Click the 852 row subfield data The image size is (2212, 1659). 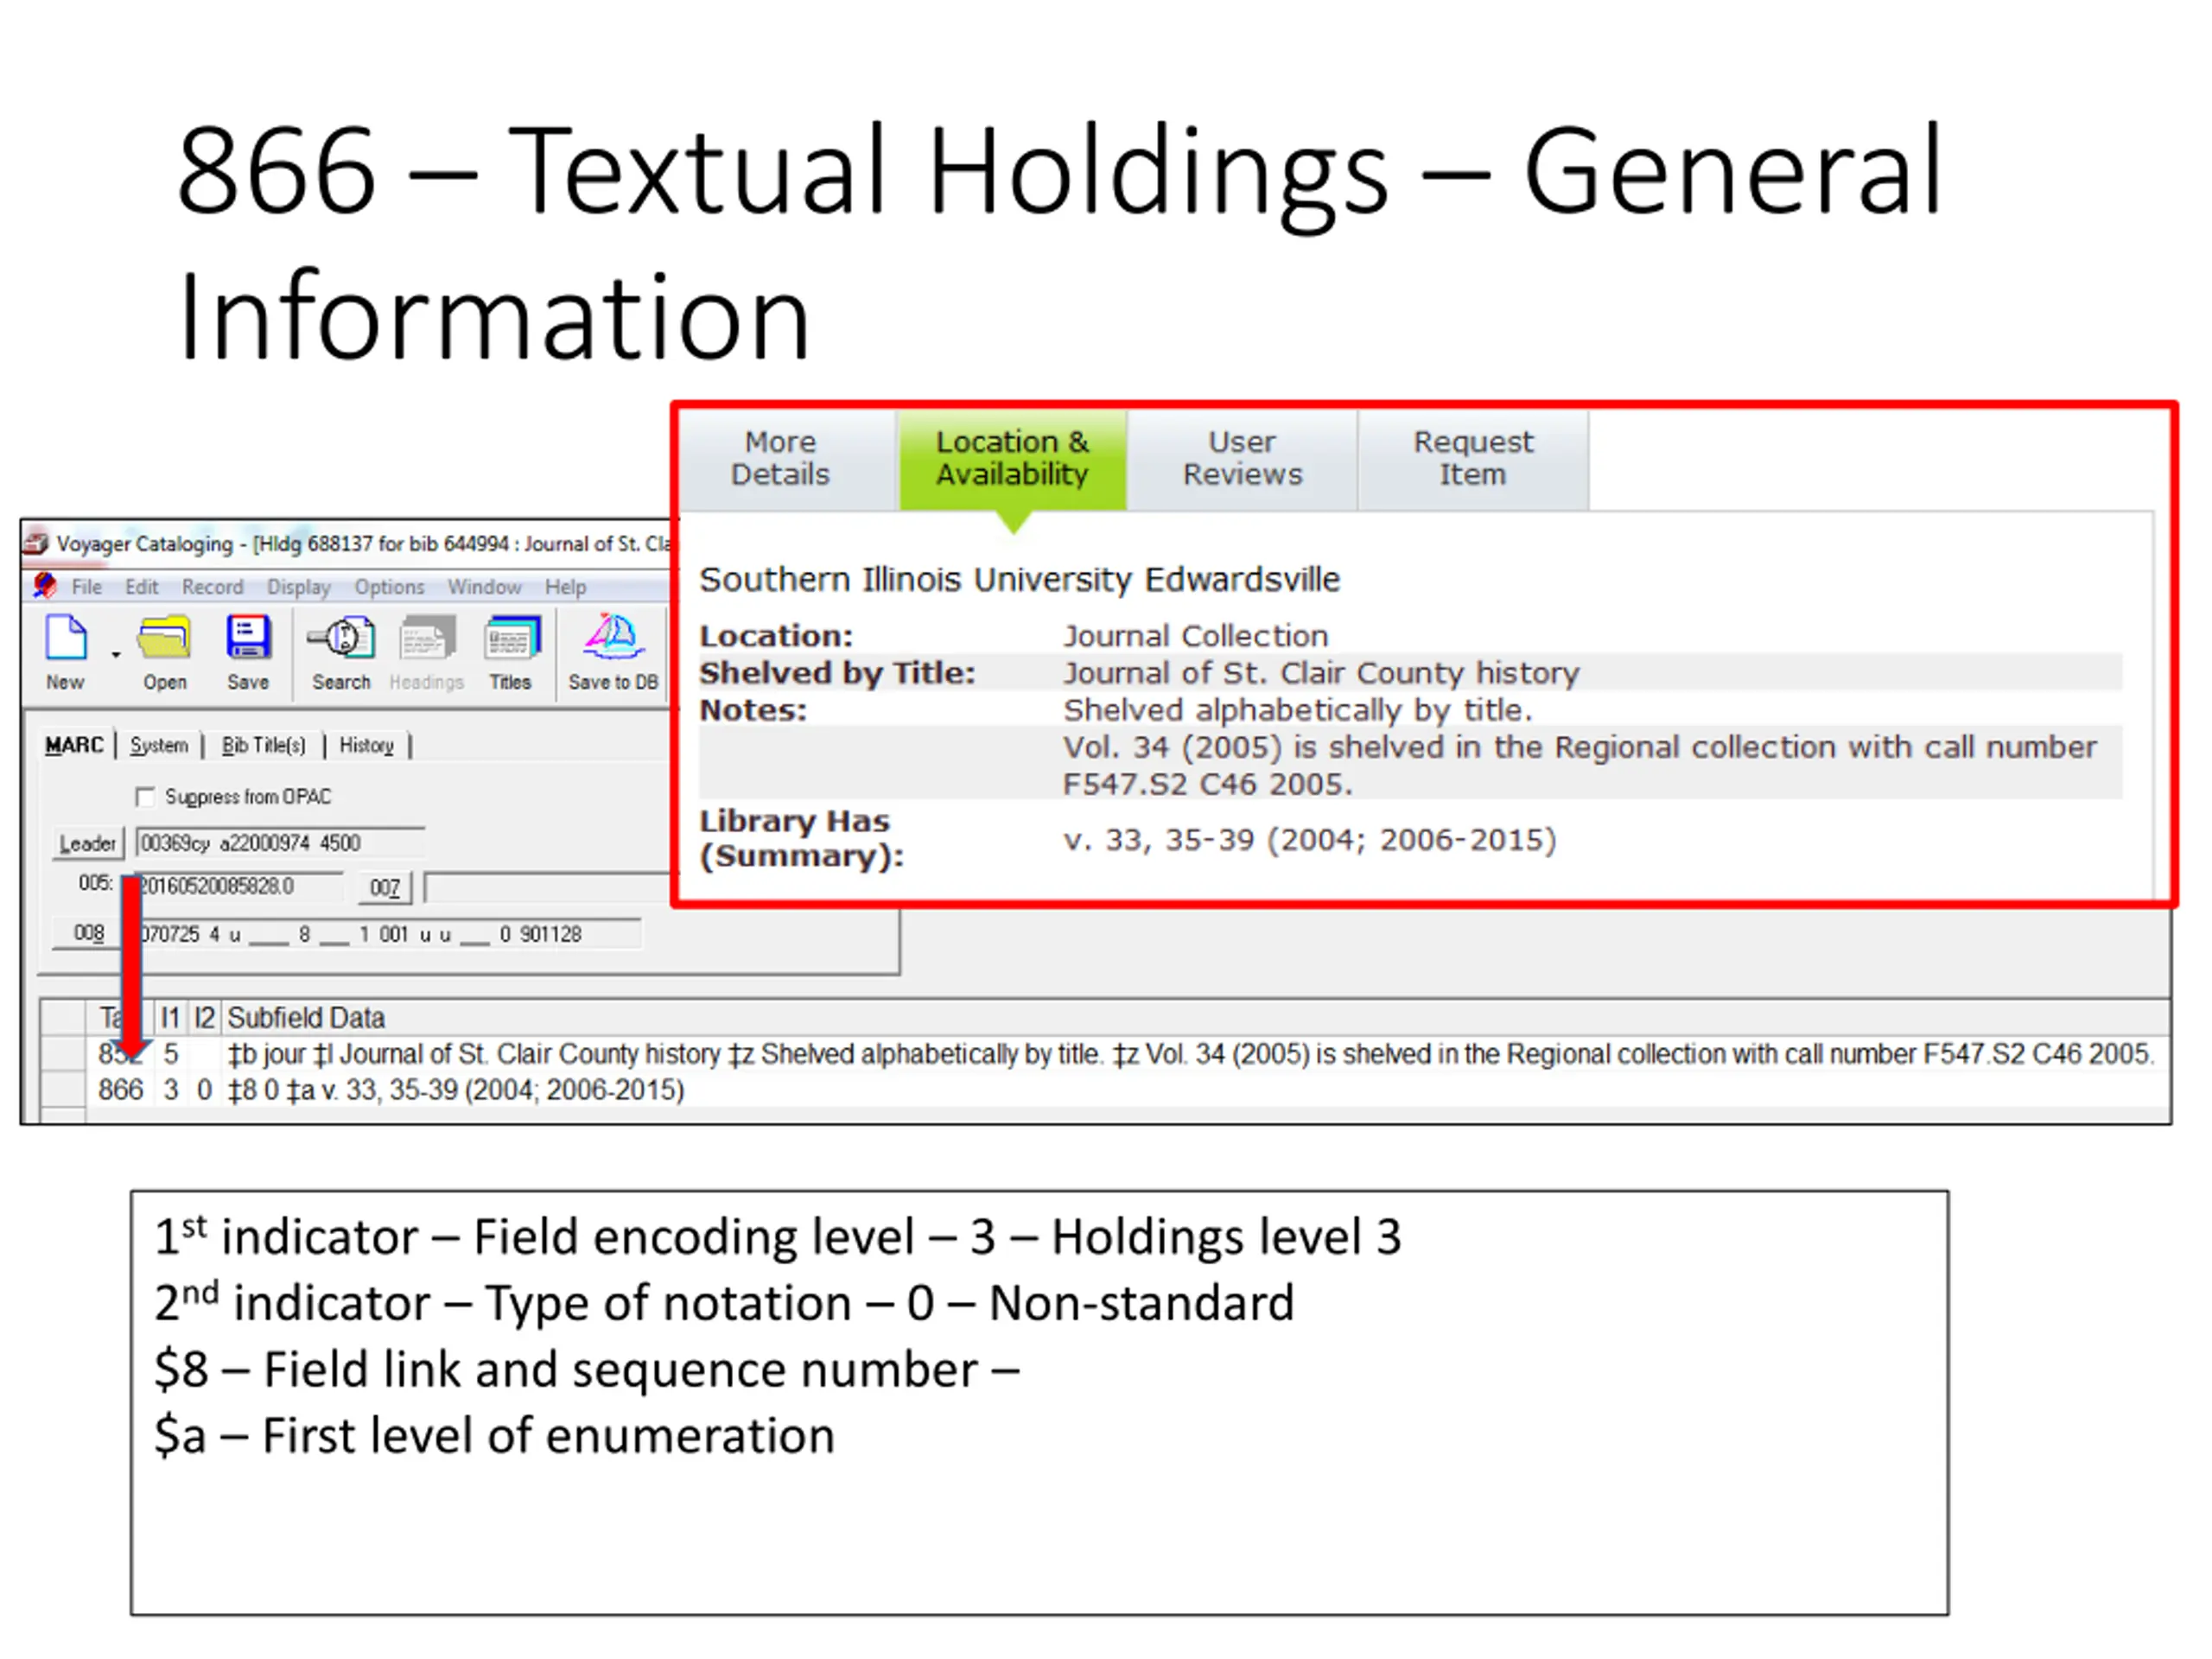1190,1054
